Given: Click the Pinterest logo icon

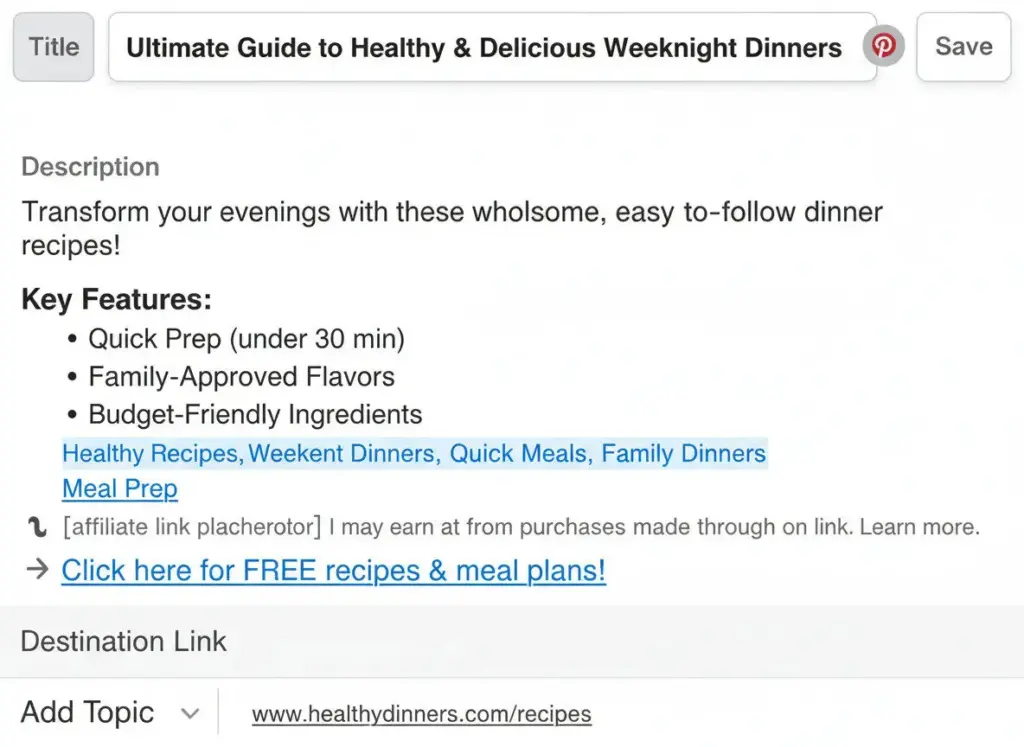Looking at the screenshot, I should point(884,46).
